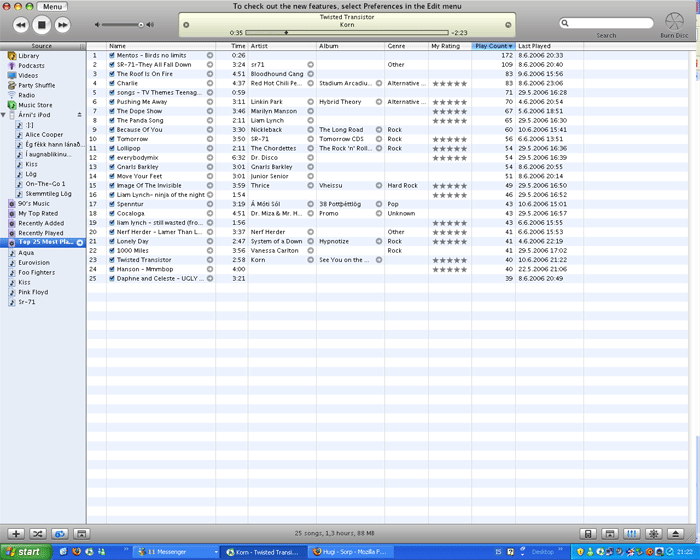
Task: Select the Top 25 Most Played playlist
Action: tap(43, 242)
